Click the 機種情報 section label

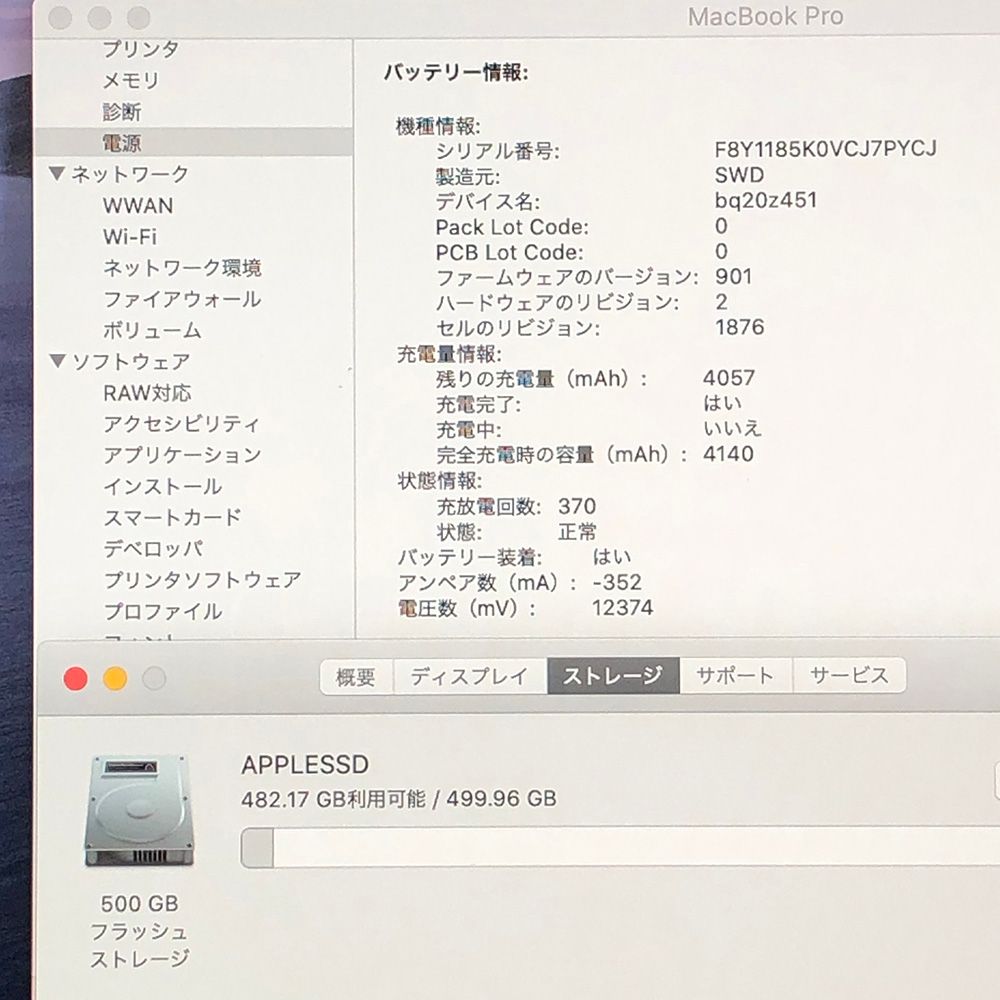[x=438, y=126]
